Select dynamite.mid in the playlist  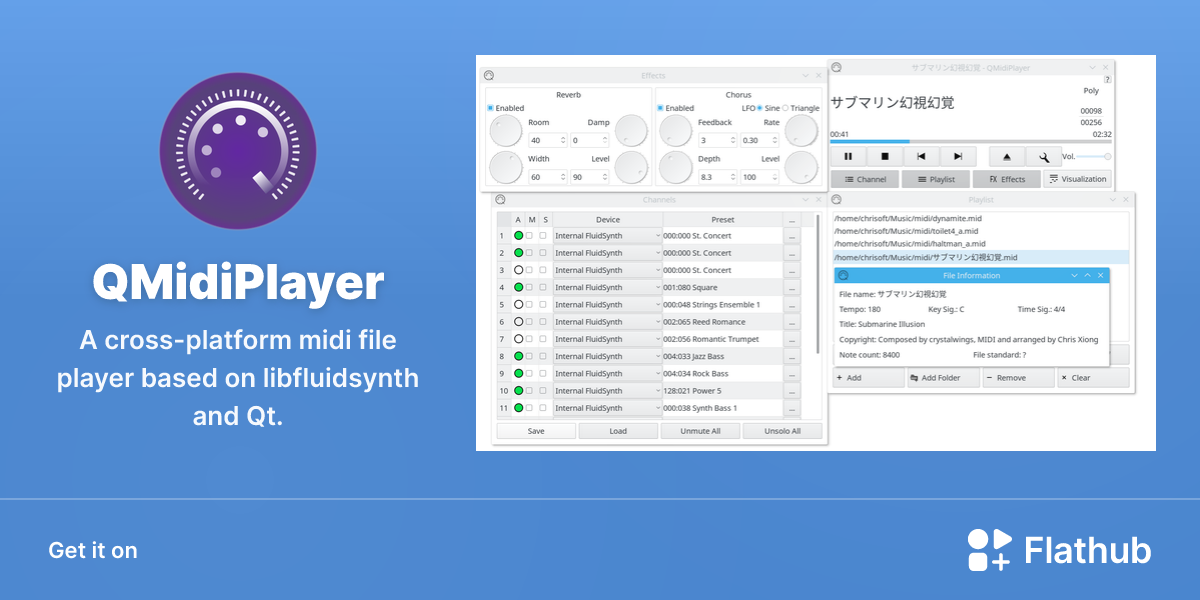(x=980, y=218)
